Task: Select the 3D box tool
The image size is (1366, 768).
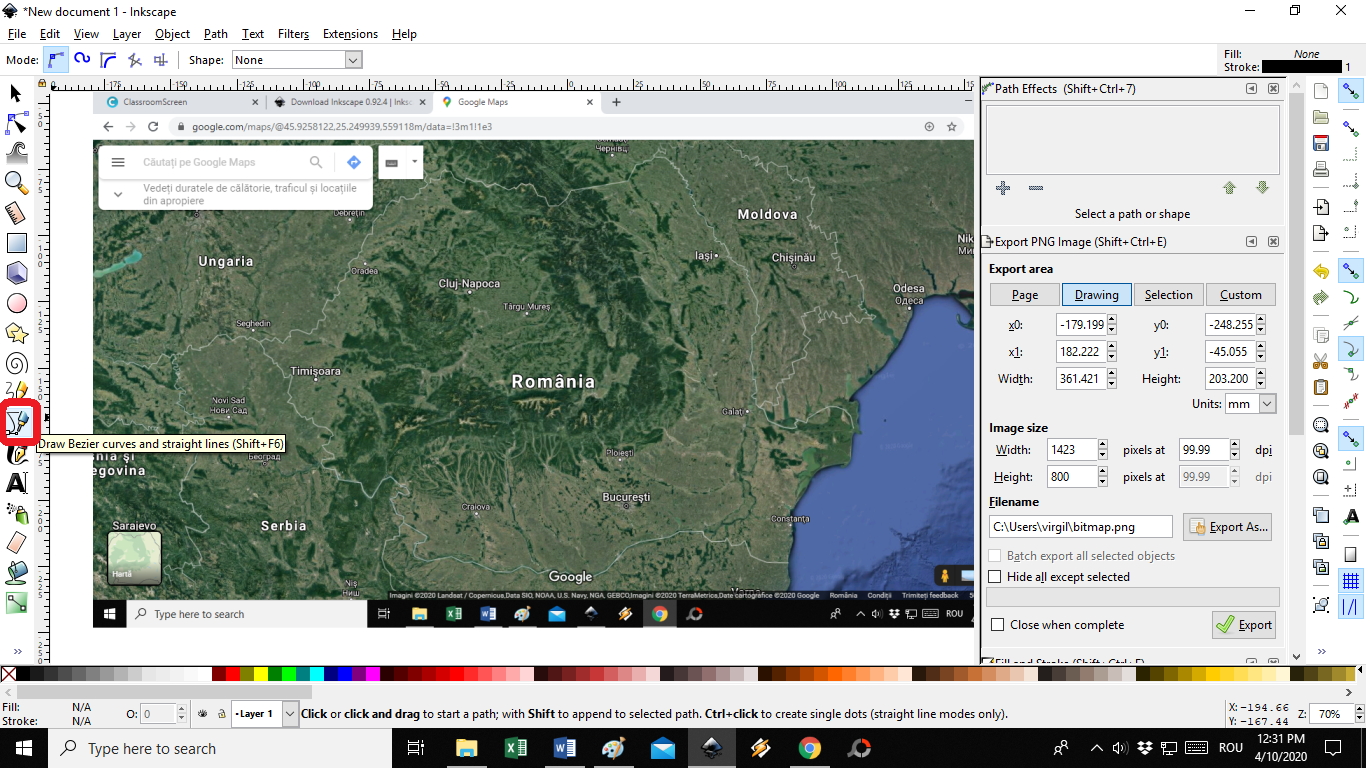Action: point(16,273)
